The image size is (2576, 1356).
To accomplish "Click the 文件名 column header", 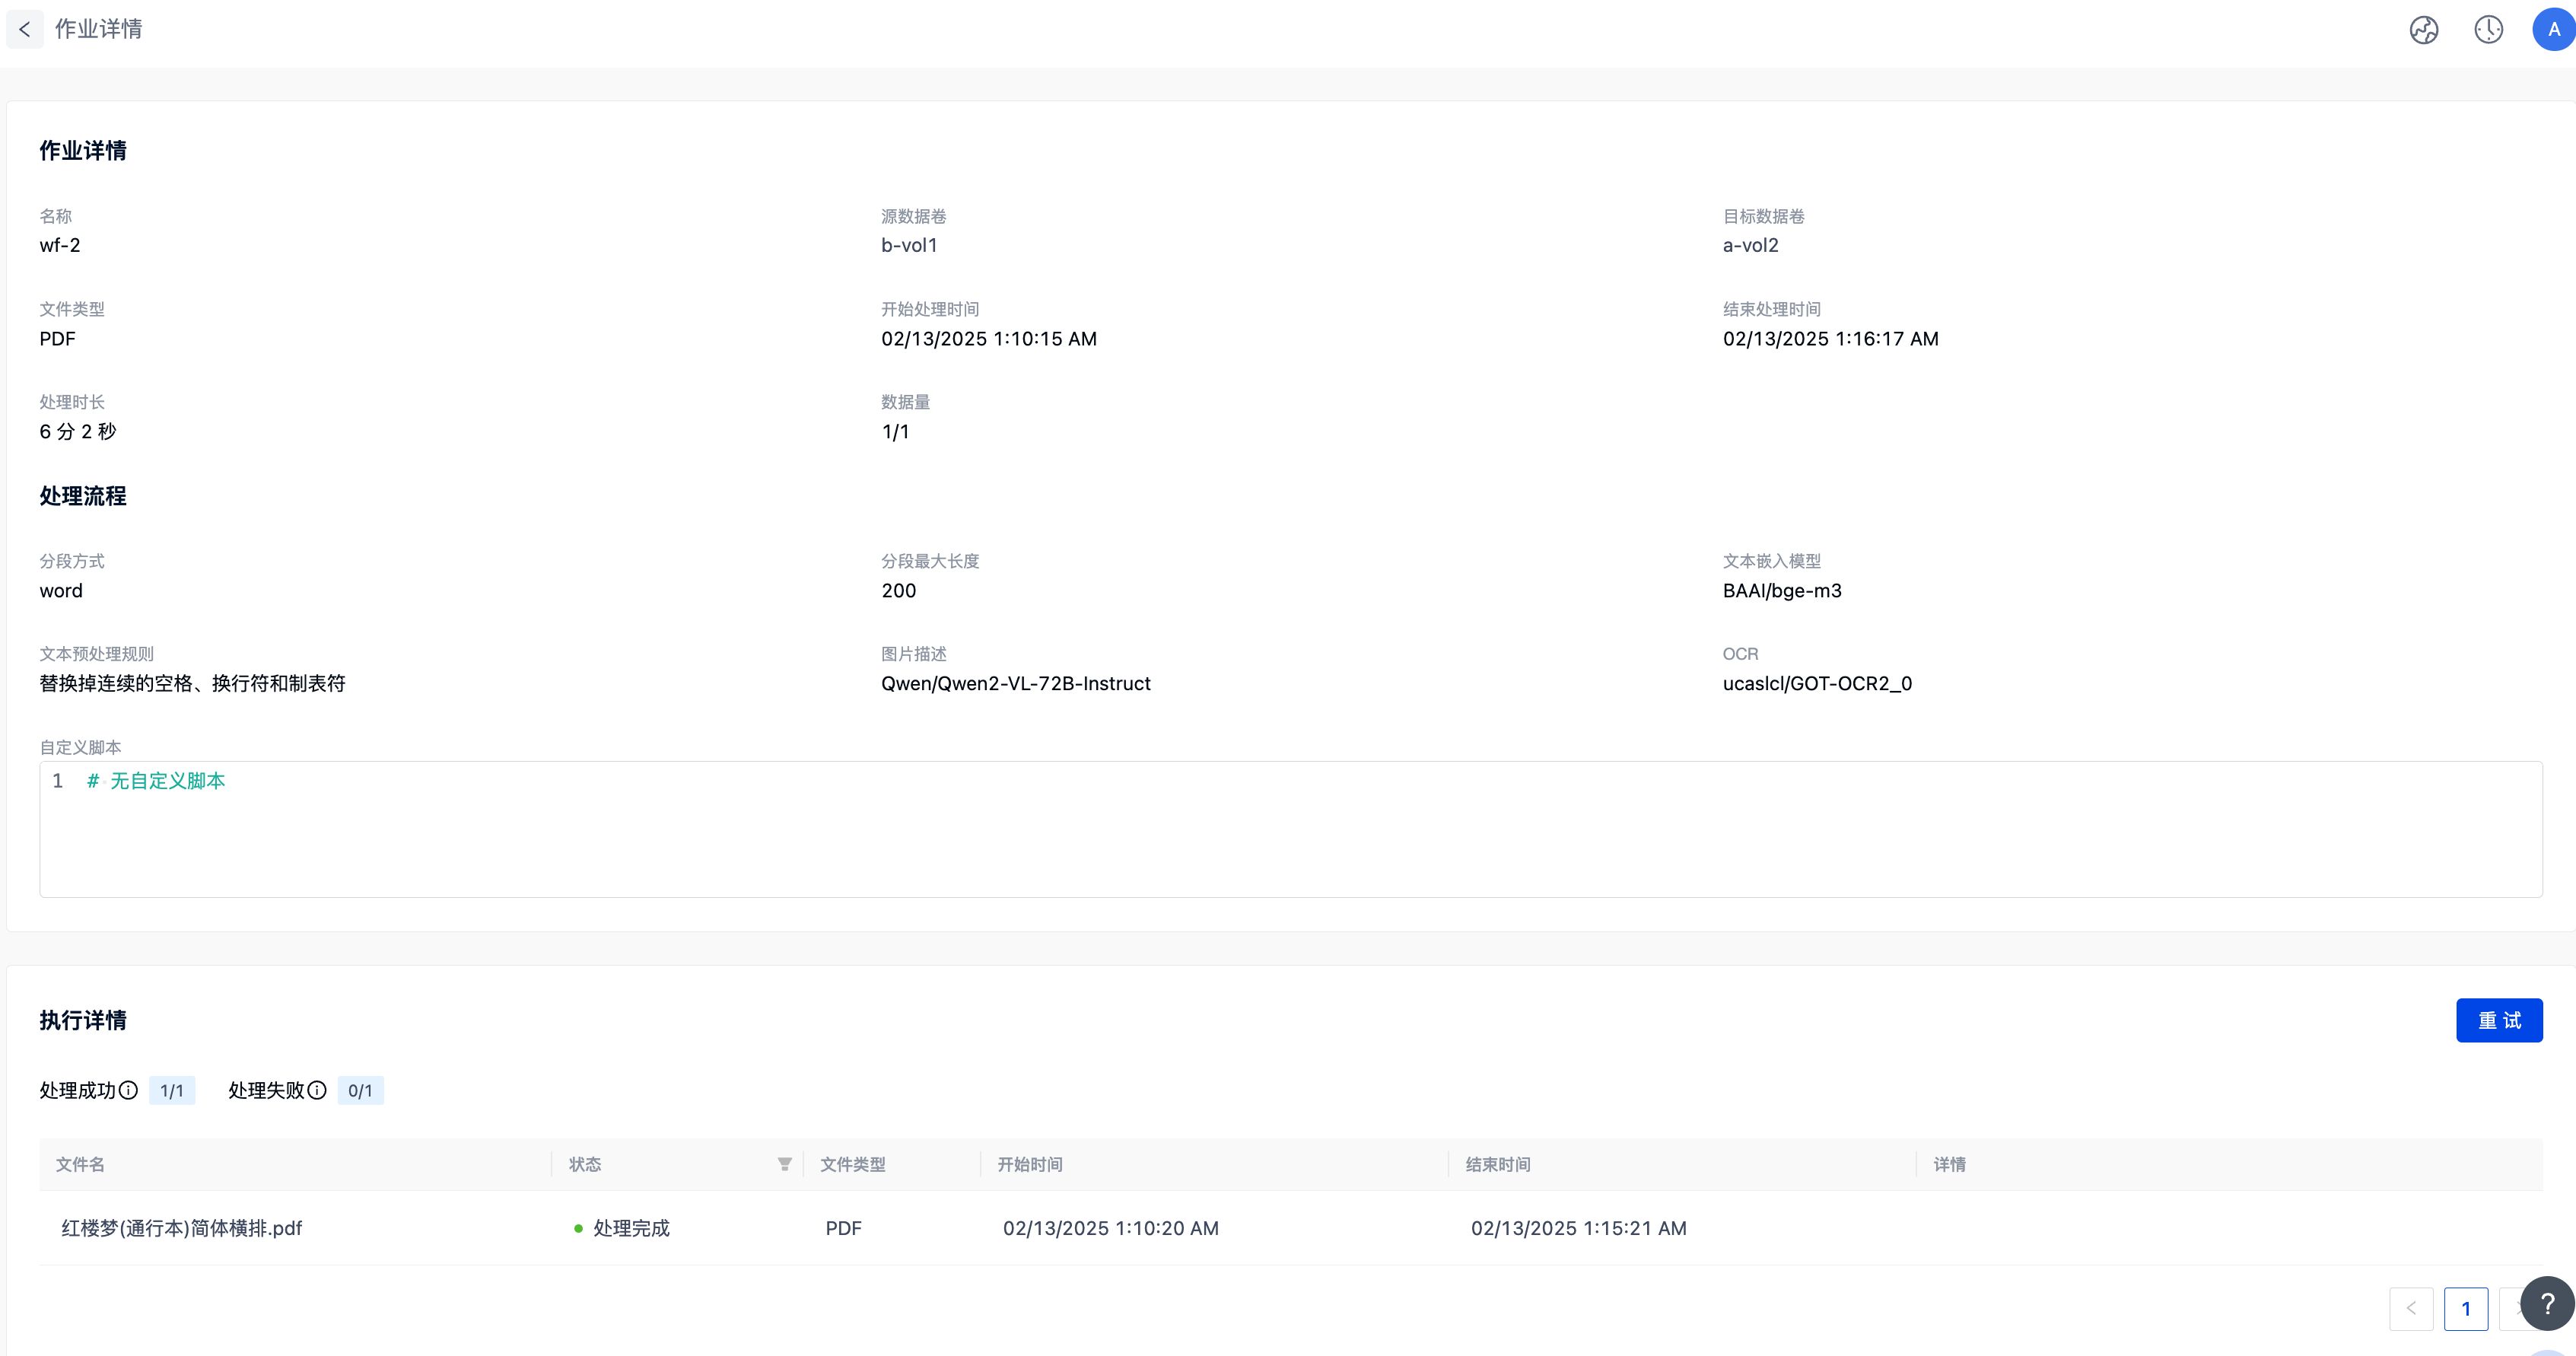I will 80,1164.
